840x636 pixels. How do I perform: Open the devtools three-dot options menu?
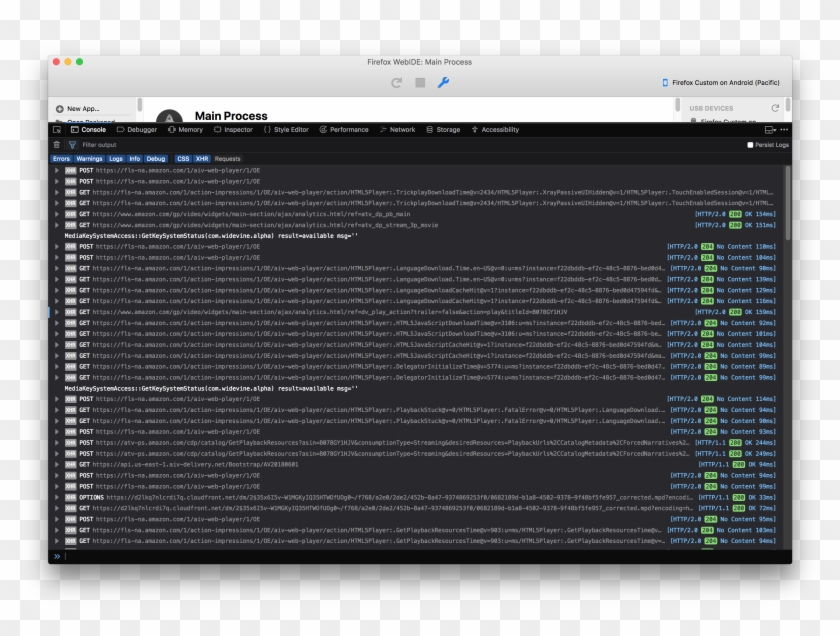[x=784, y=129]
